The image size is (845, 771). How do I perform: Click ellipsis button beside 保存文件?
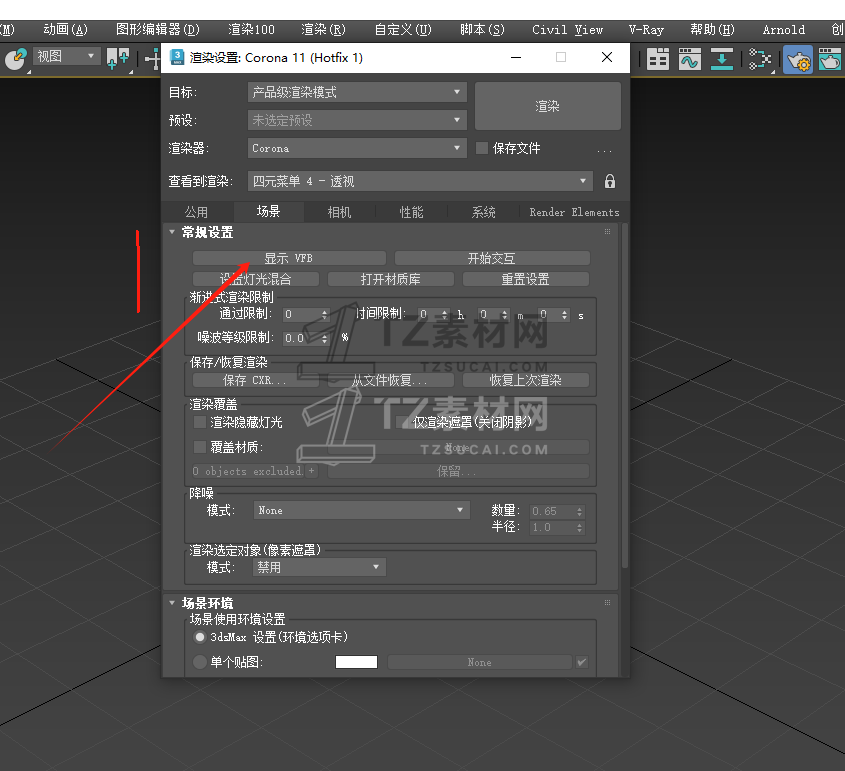click(x=604, y=149)
